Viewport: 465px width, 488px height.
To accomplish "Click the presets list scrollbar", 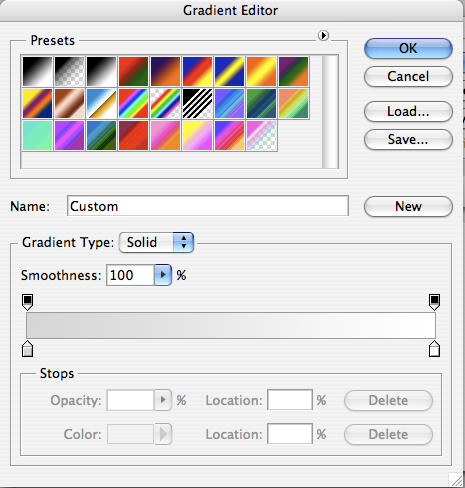I will [330, 112].
